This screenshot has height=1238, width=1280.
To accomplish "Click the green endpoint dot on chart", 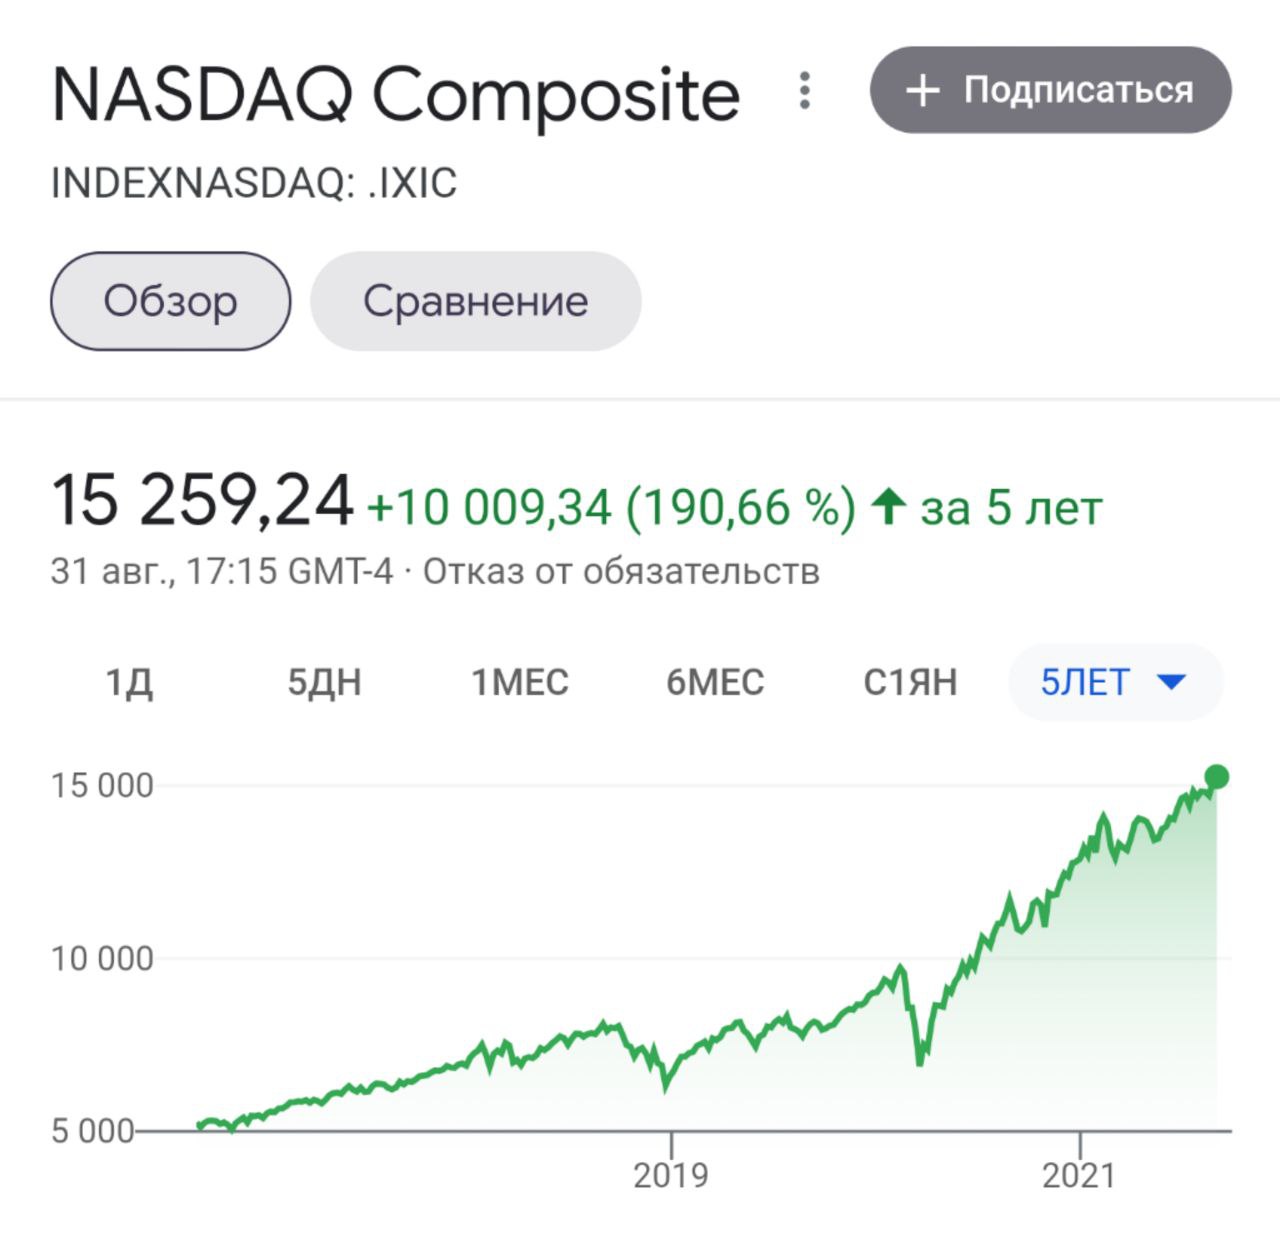I will tap(1216, 777).
